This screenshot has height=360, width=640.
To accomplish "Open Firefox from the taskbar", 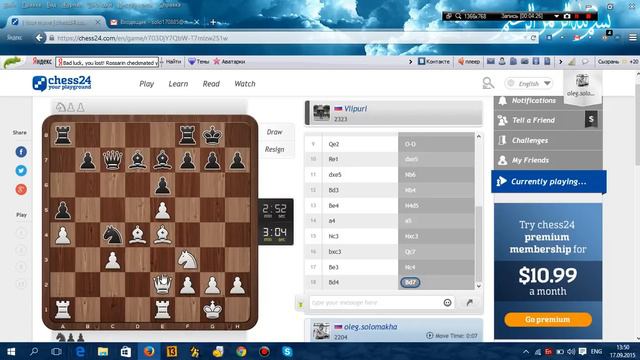I will (x=149, y=351).
